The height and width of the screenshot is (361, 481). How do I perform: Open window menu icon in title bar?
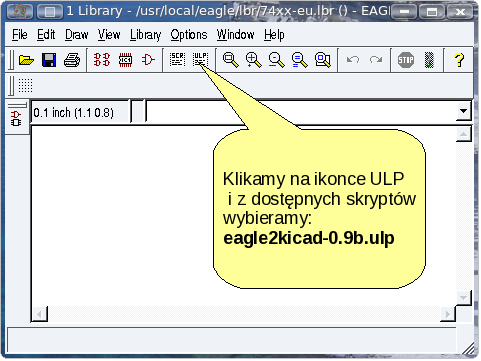20,12
